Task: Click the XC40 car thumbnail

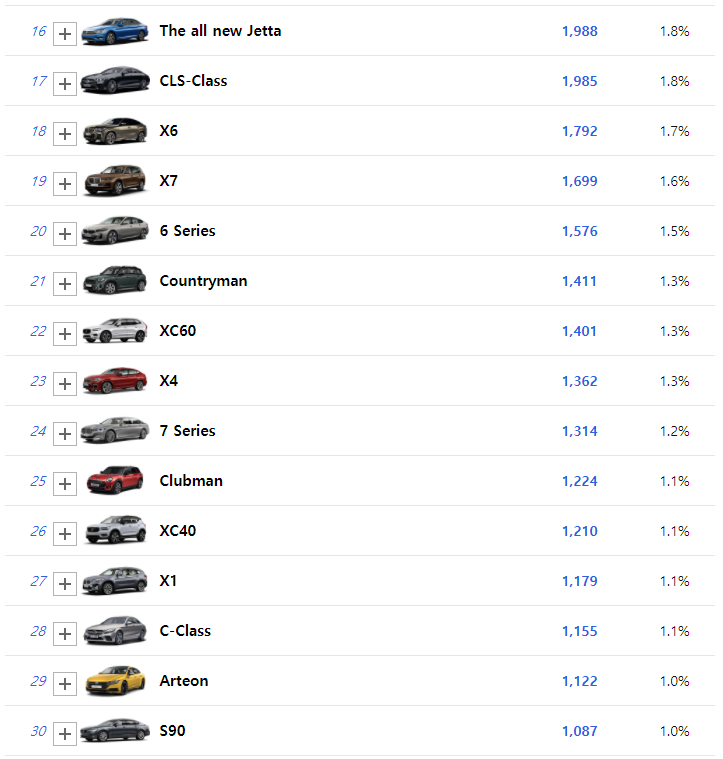Action: tap(115, 530)
